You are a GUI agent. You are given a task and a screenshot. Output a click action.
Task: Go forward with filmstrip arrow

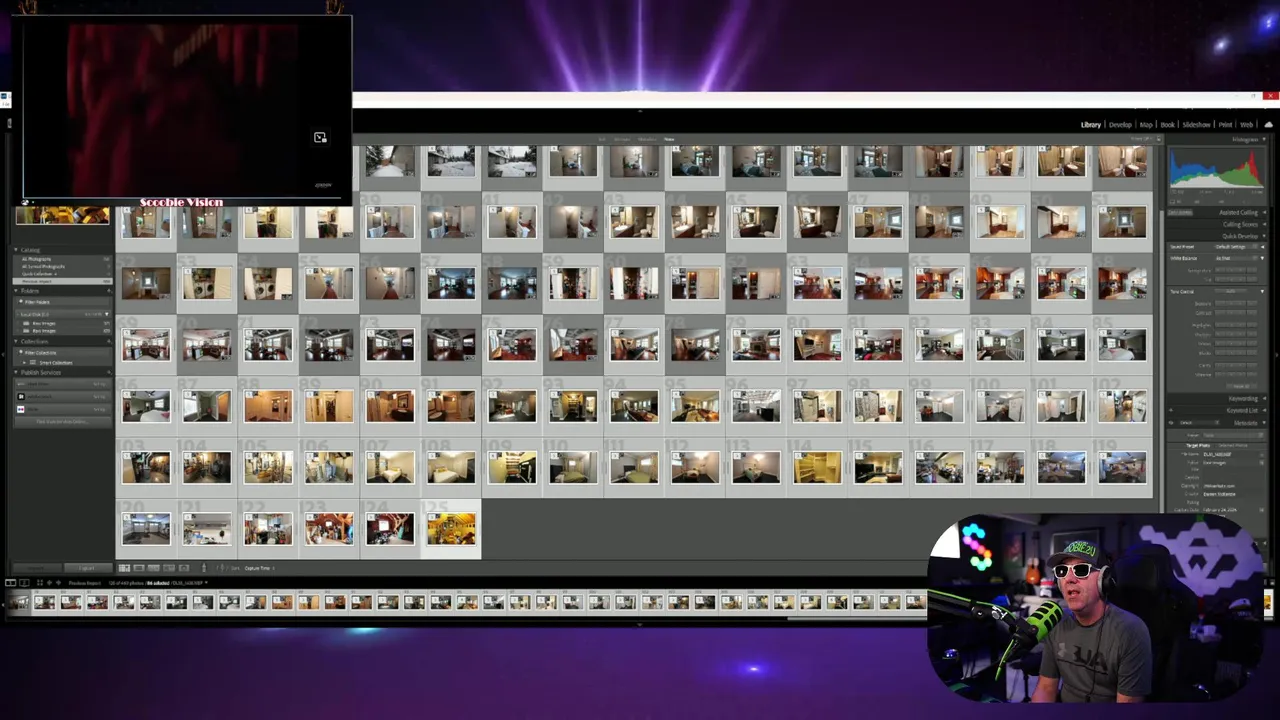(x=58, y=582)
